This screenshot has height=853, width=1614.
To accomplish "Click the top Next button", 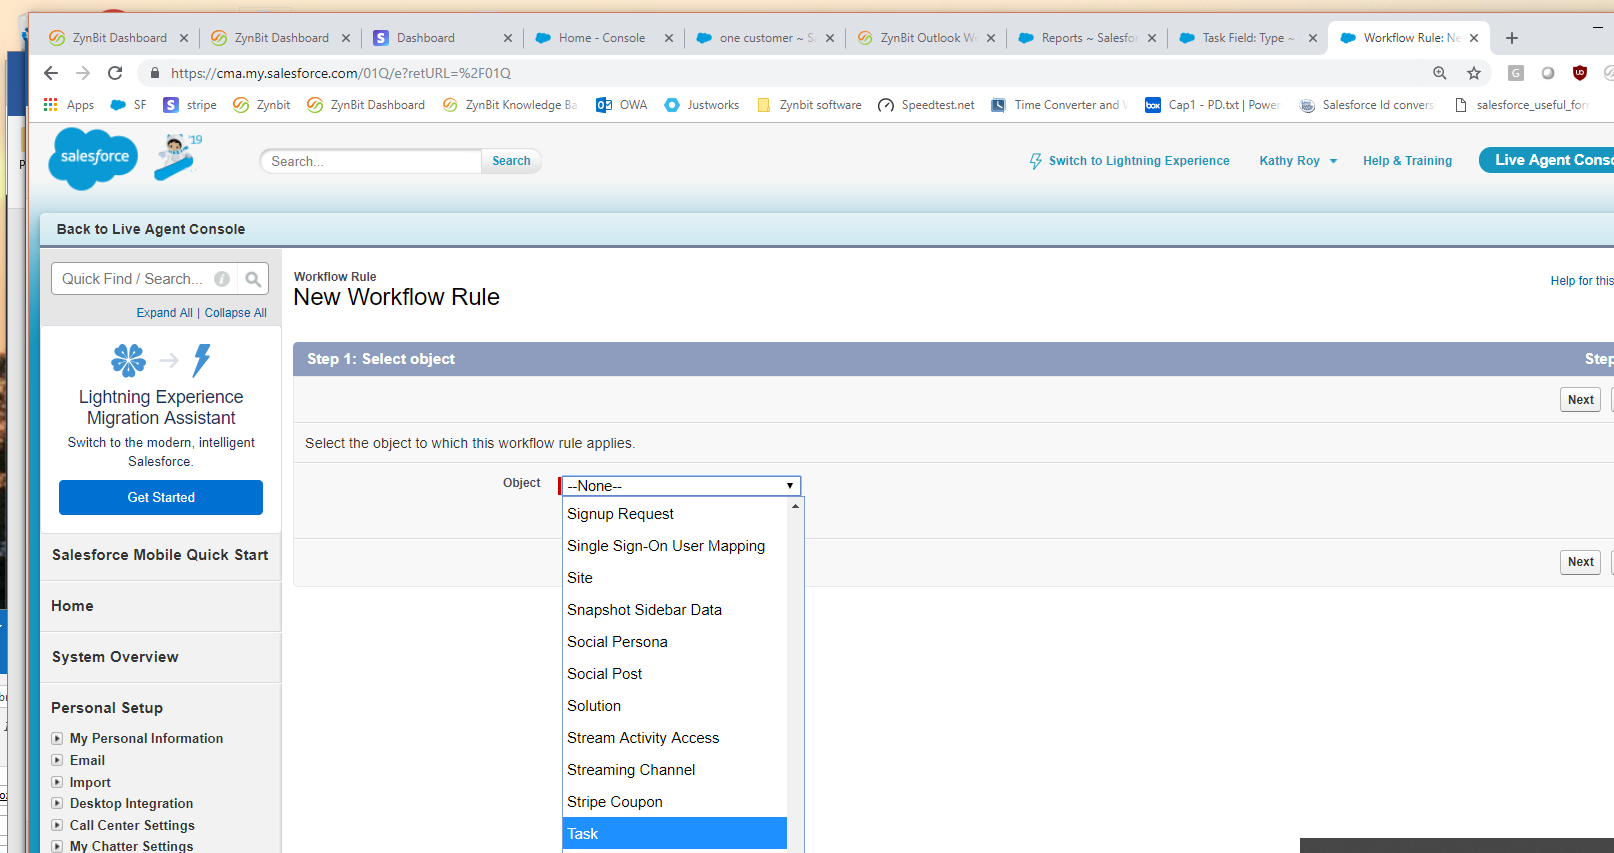I will (x=1580, y=400).
